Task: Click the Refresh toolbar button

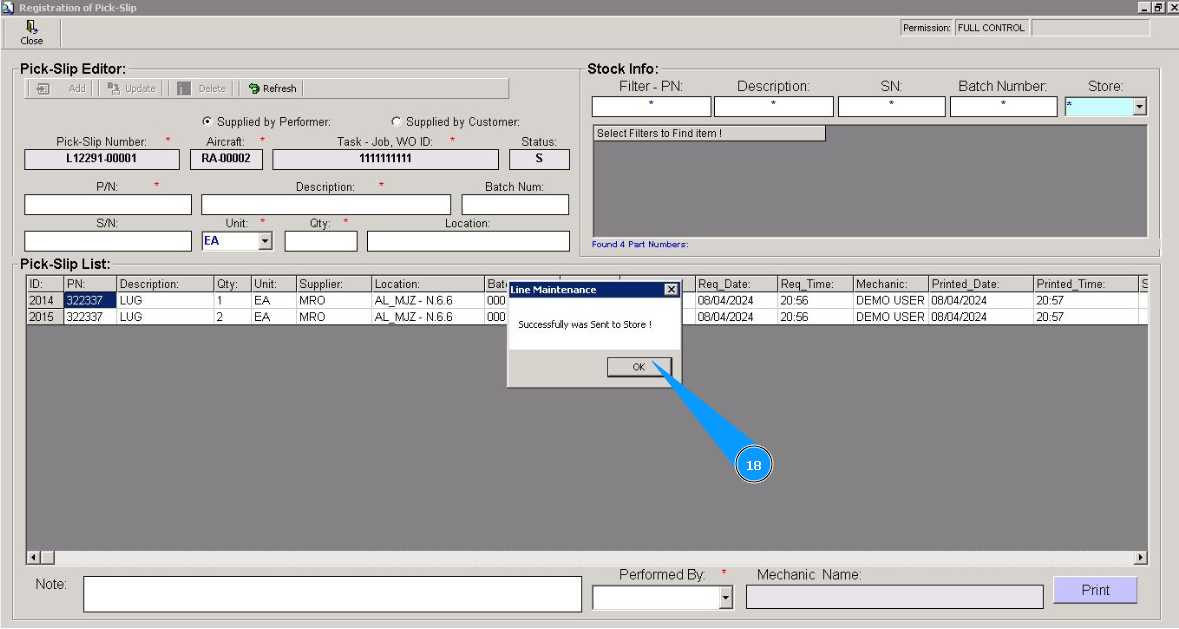Action: [x=272, y=89]
